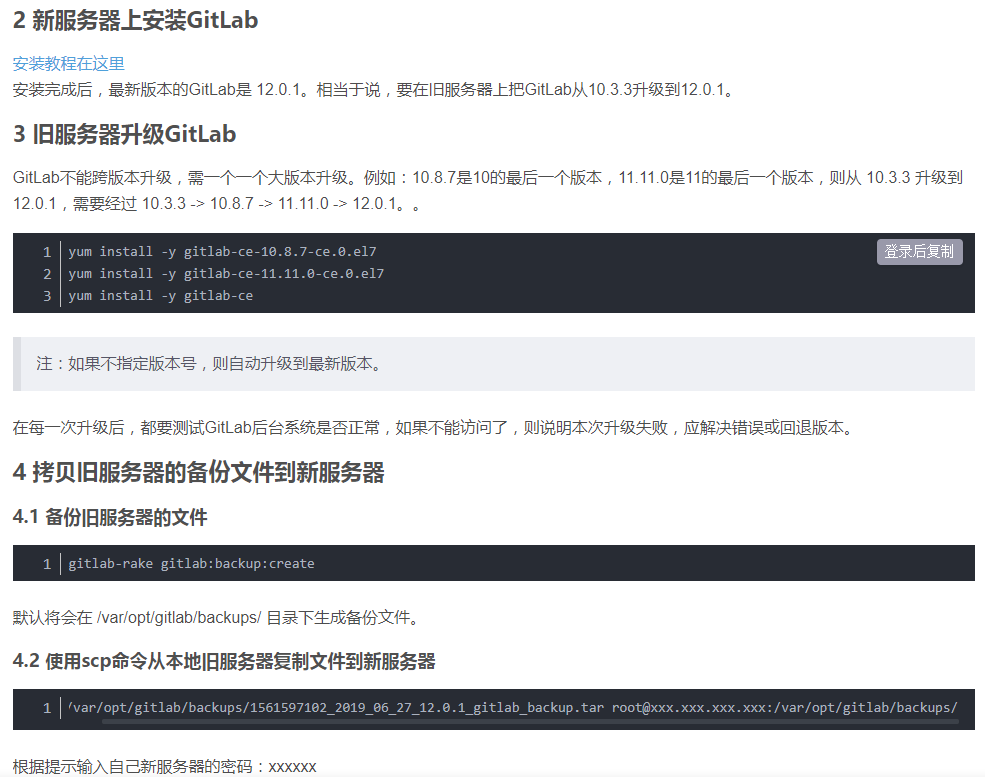
Task: Click paragraph 安装完成后，最新版本的GitLab是 12.0.1
Action: 374,89
